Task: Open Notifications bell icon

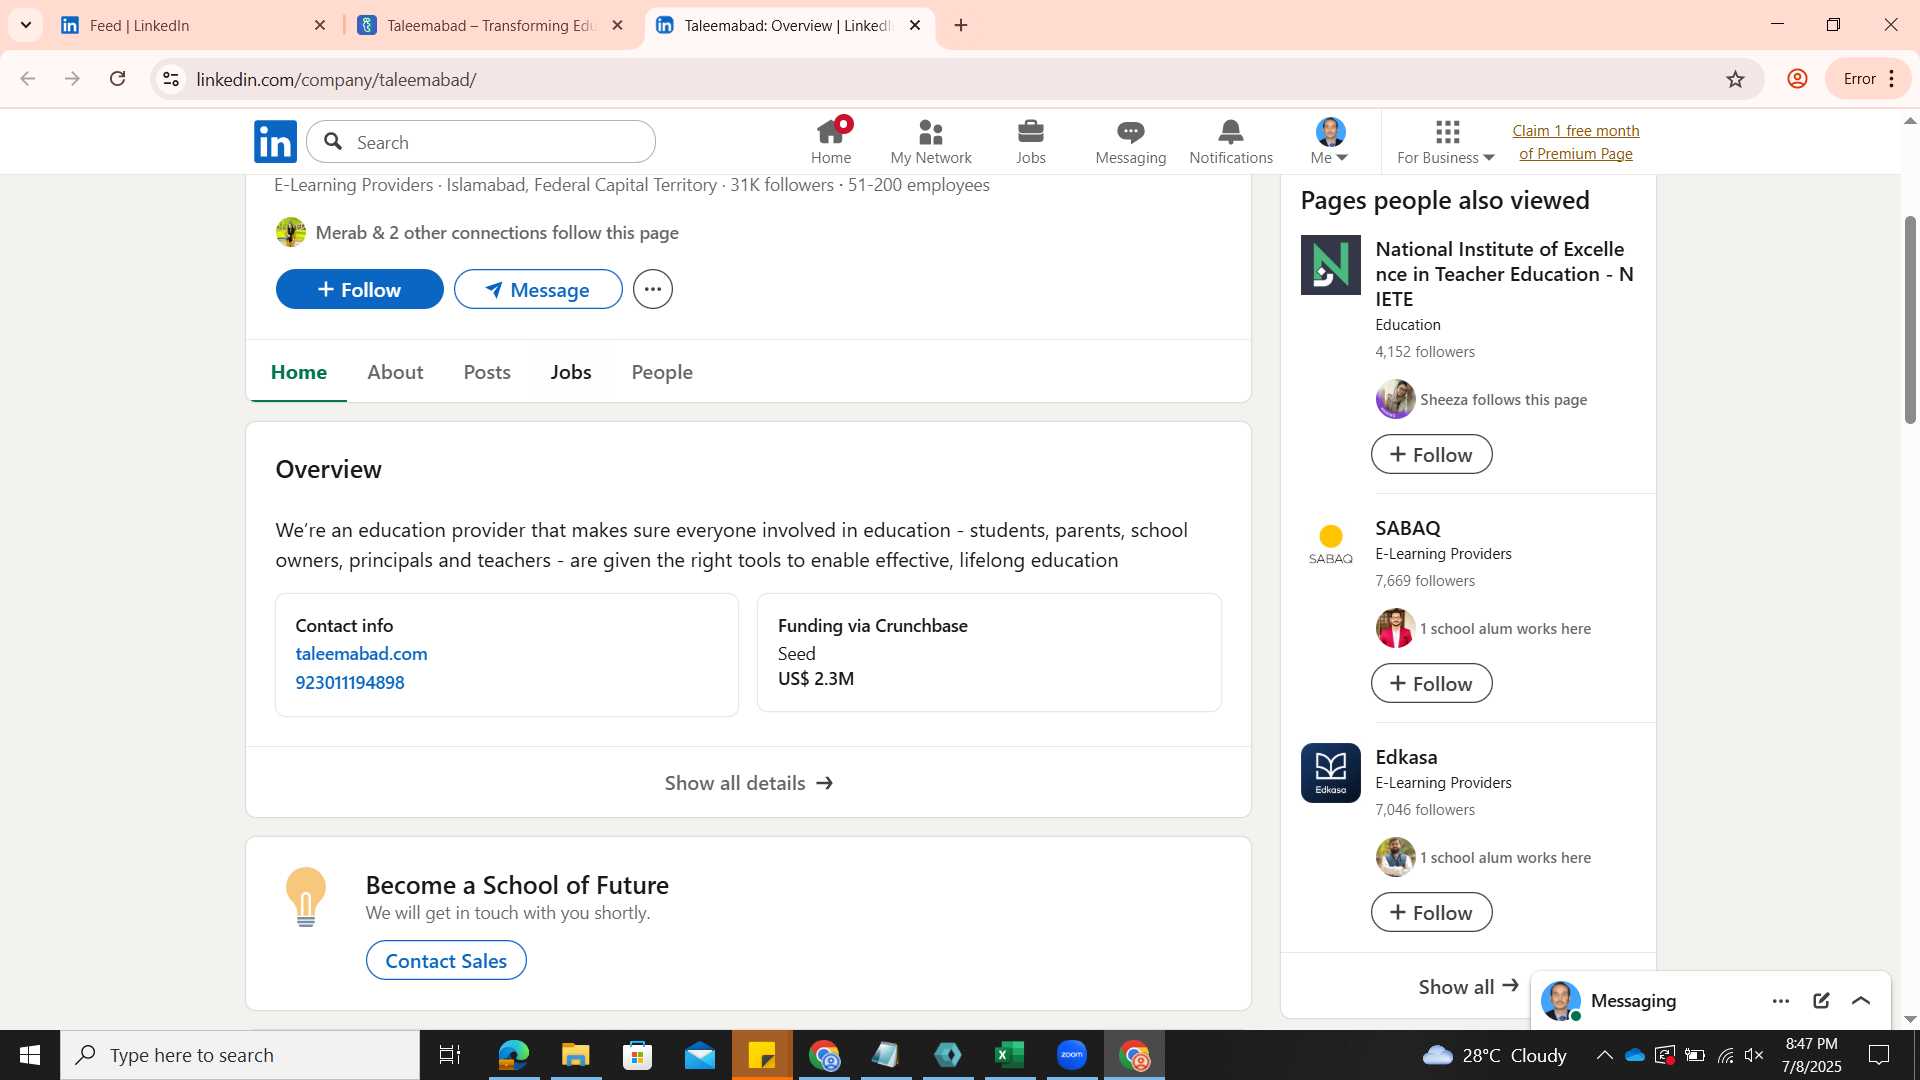Action: (1231, 141)
